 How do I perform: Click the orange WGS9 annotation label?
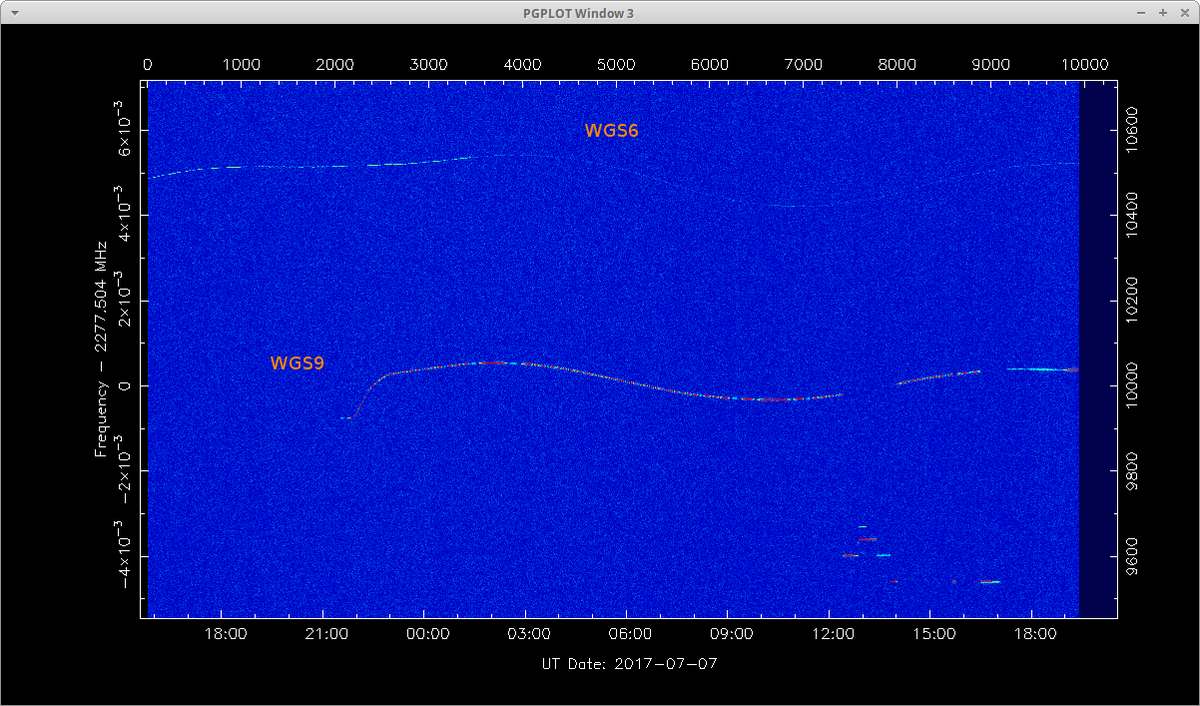click(297, 364)
